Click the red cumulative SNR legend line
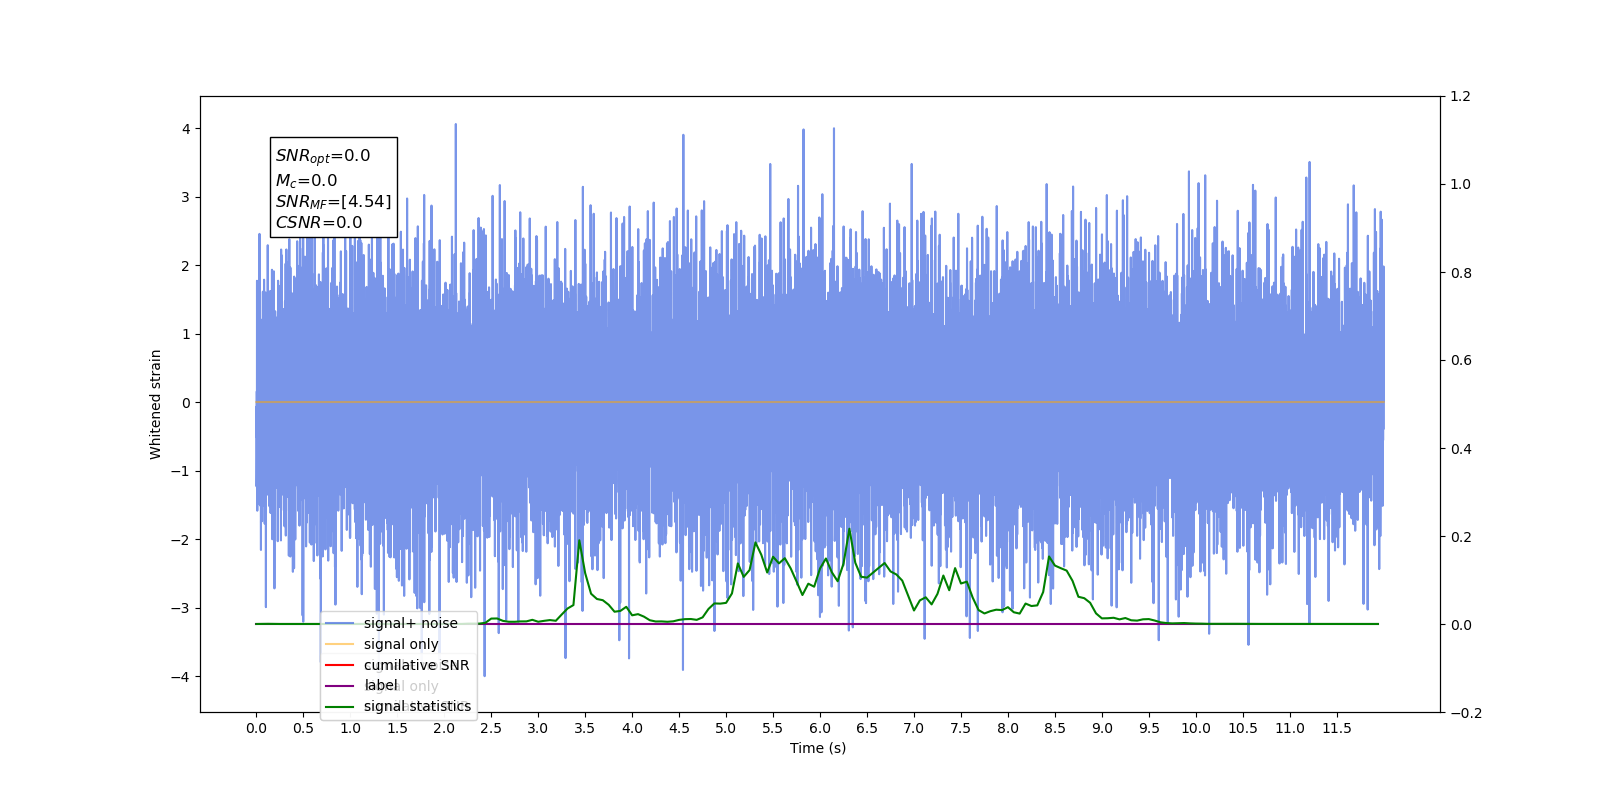 340,665
